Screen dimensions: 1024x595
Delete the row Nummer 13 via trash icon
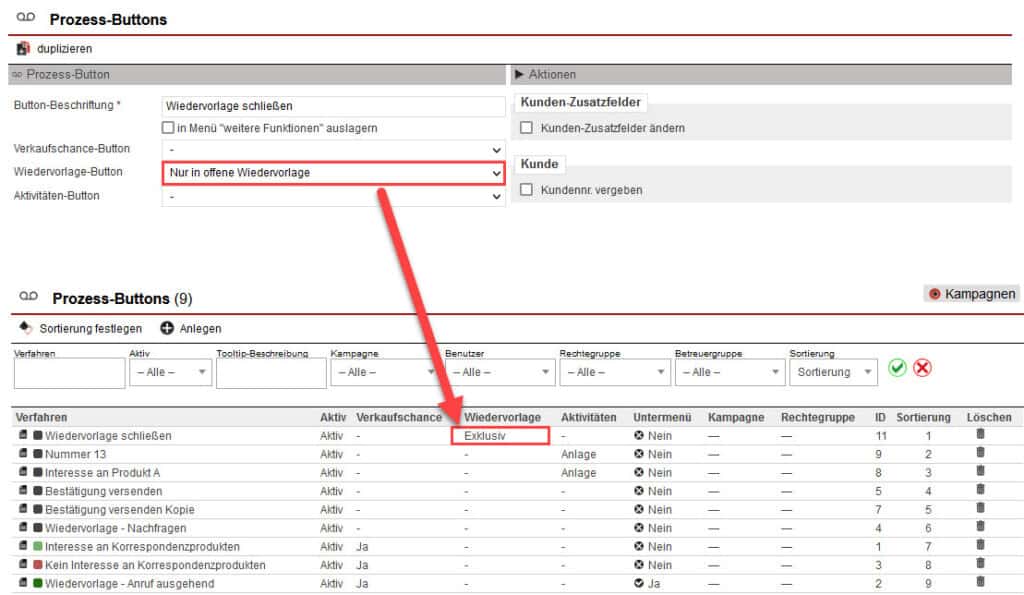pyautogui.click(x=979, y=453)
